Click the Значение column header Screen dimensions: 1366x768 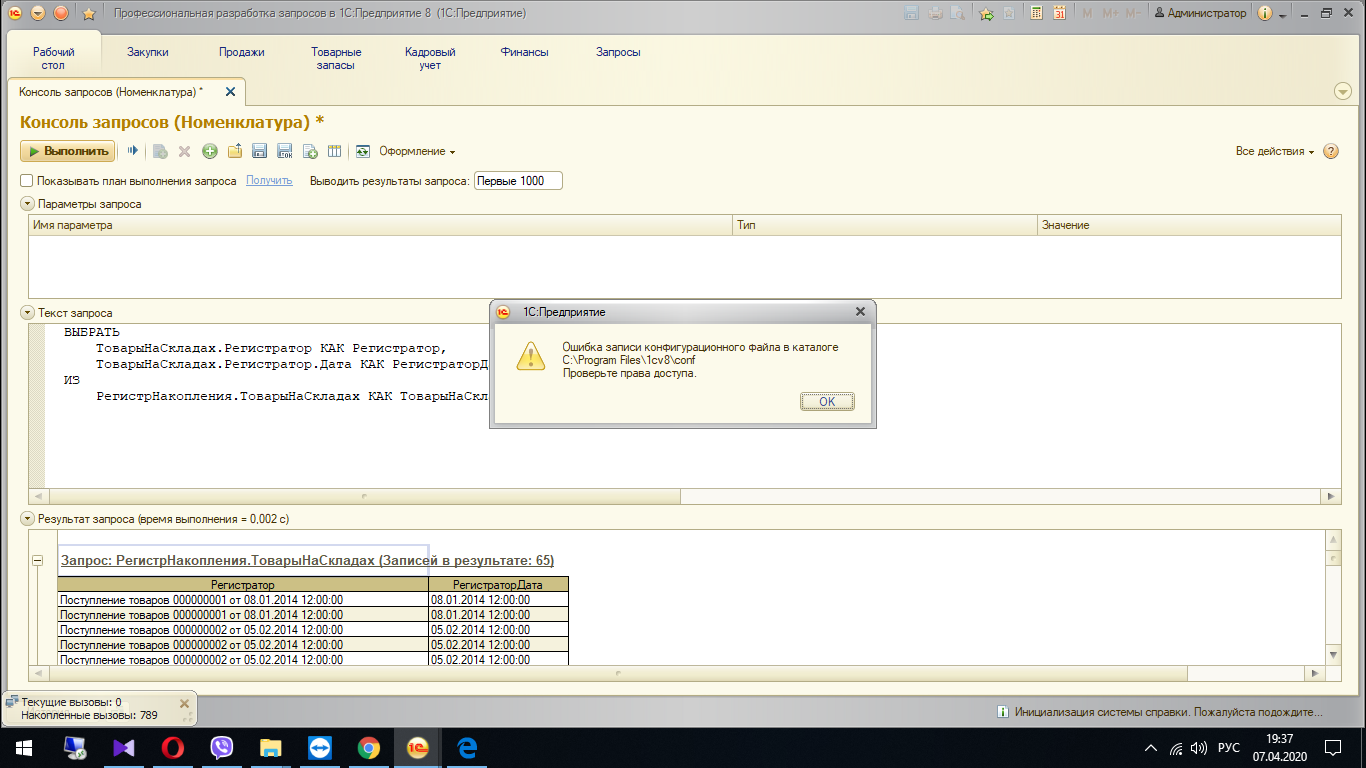click(1189, 225)
